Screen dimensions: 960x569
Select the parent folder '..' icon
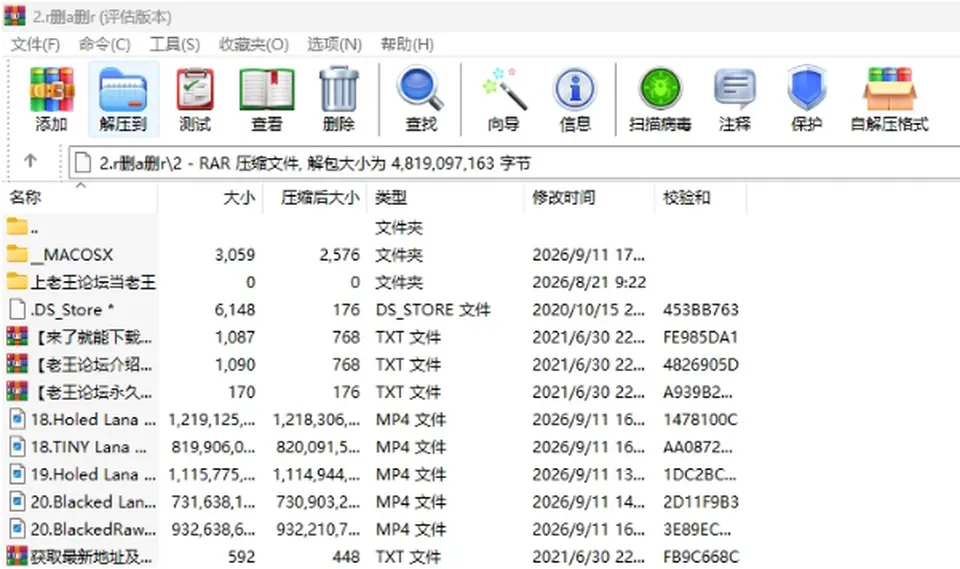pos(17,227)
